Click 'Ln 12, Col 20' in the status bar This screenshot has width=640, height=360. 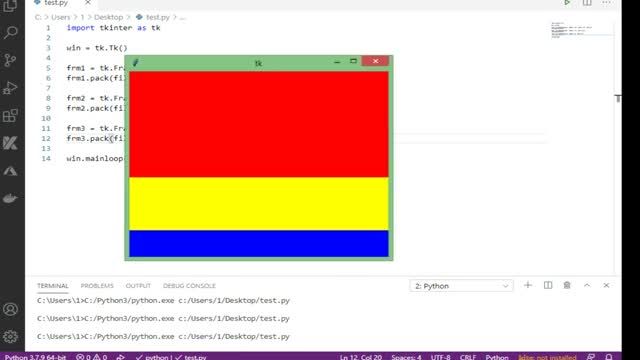(x=361, y=357)
